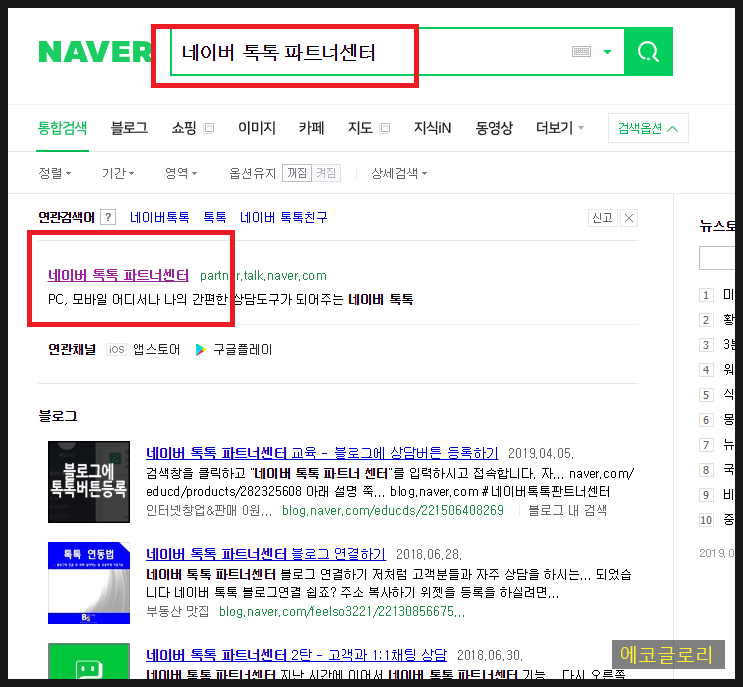Click 블로그 내 검색 link
743x687 pixels.
pos(567,510)
